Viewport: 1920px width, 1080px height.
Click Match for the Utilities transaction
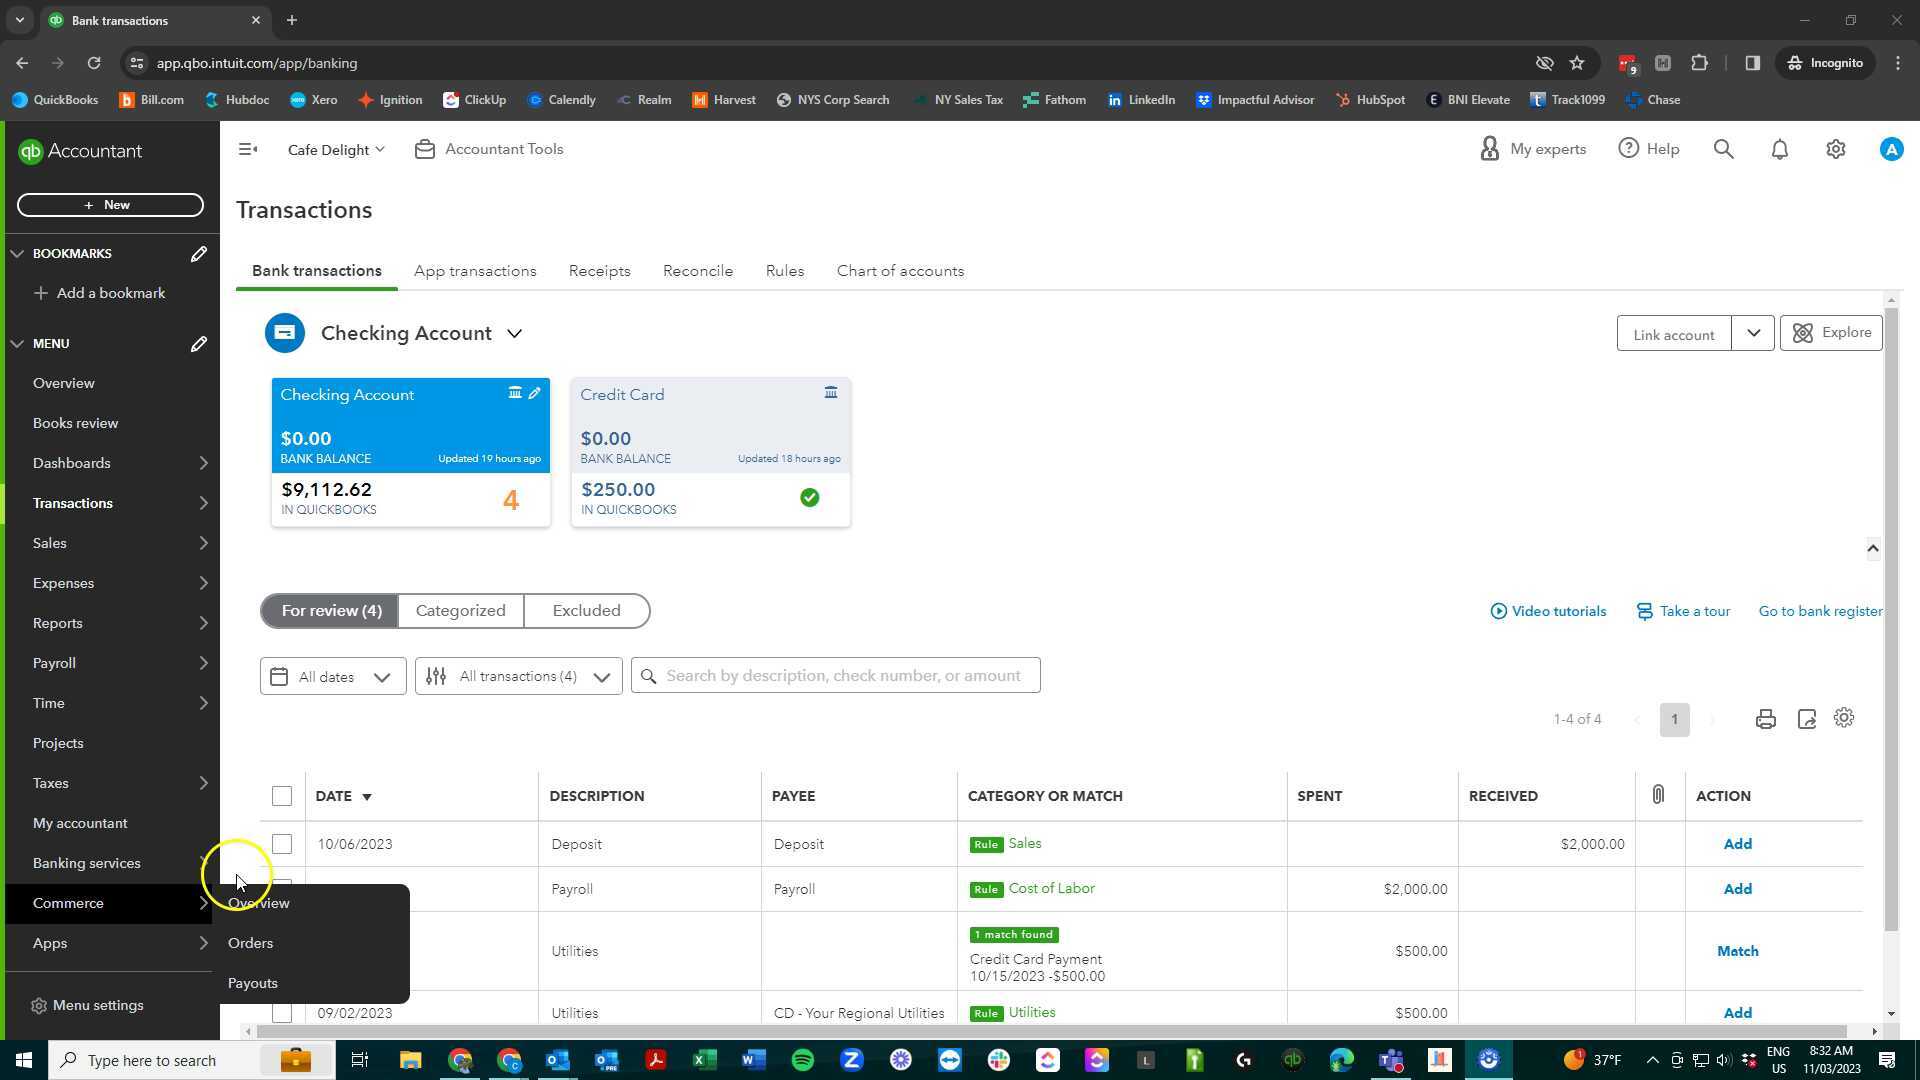(1737, 951)
